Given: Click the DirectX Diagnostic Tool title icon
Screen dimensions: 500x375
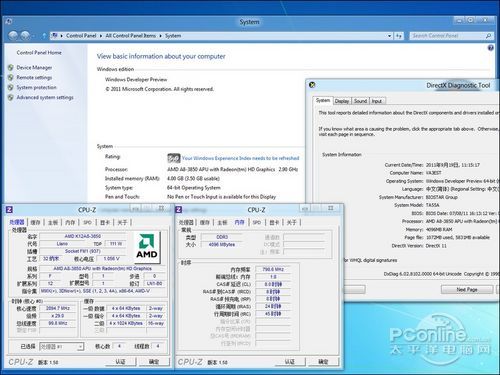Looking at the screenshot, I should 312,85.
